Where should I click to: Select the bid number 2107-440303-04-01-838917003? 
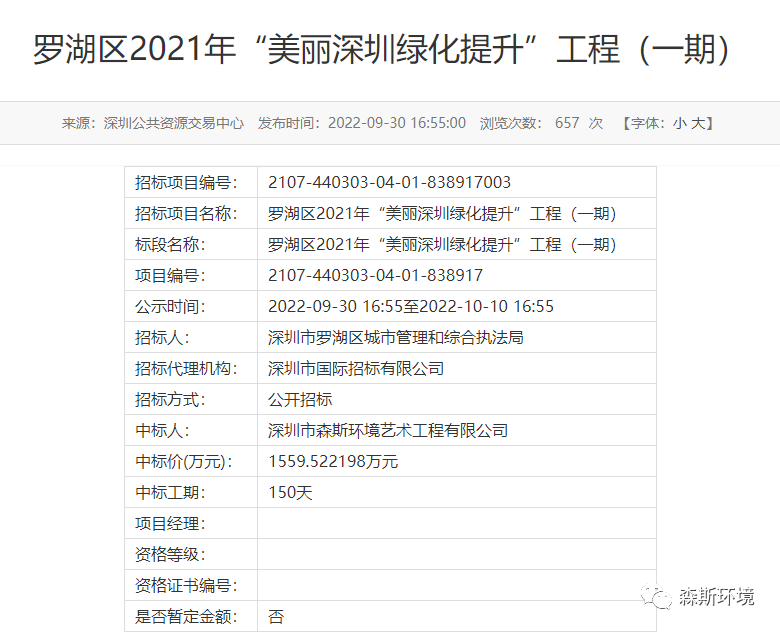click(389, 182)
